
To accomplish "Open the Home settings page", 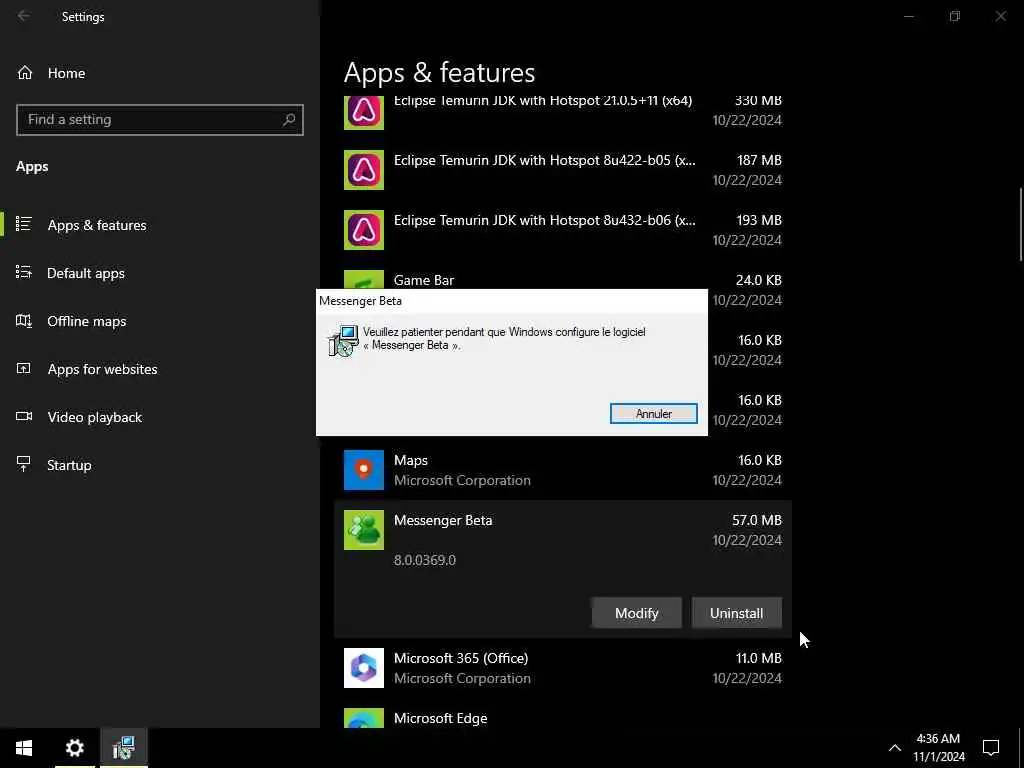I will 67,73.
